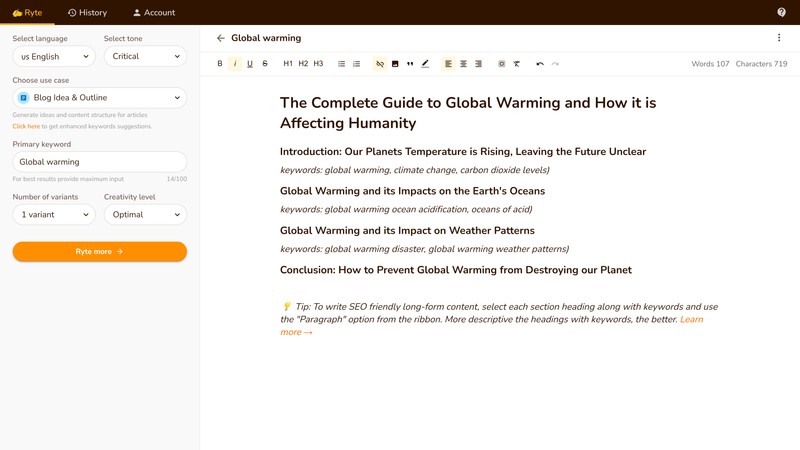Click the highlight pen icon

coord(425,64)
